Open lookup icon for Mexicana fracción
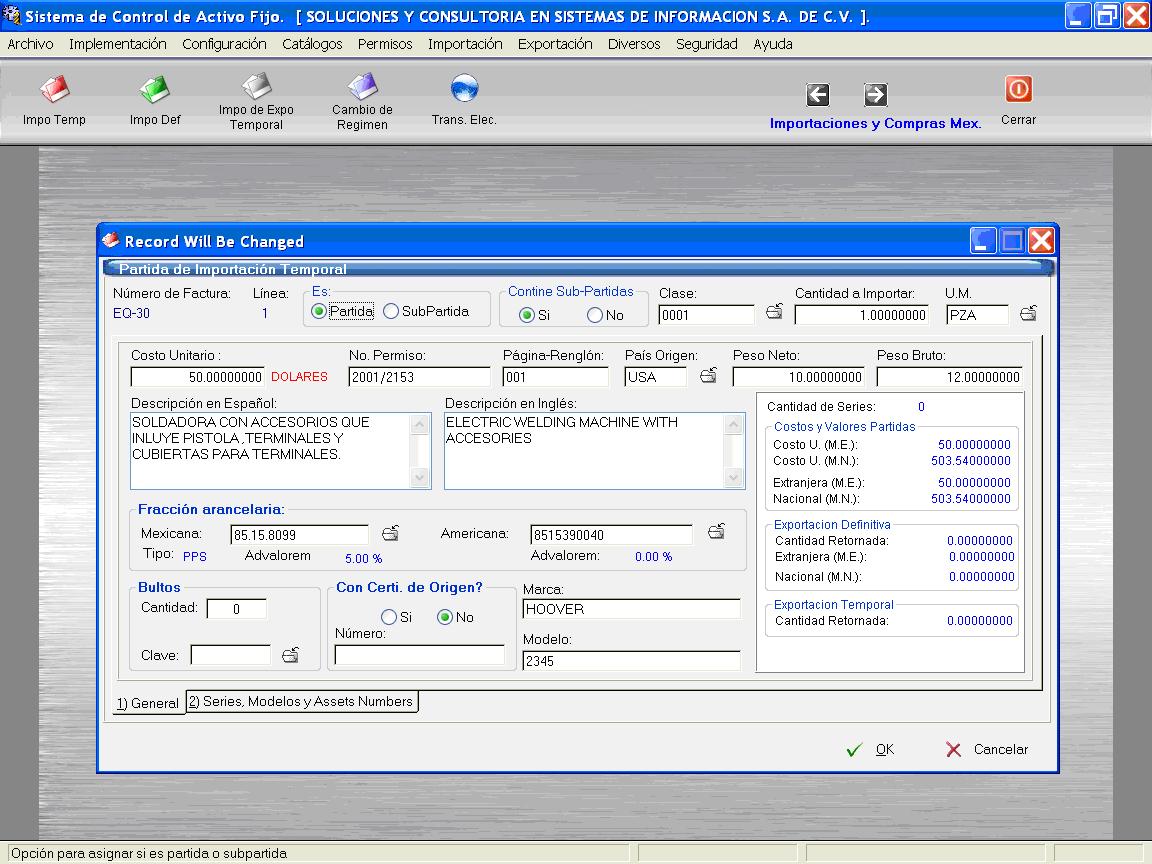Image resolution: width=1152 pixels, height=864 pixels. point(390,533)
